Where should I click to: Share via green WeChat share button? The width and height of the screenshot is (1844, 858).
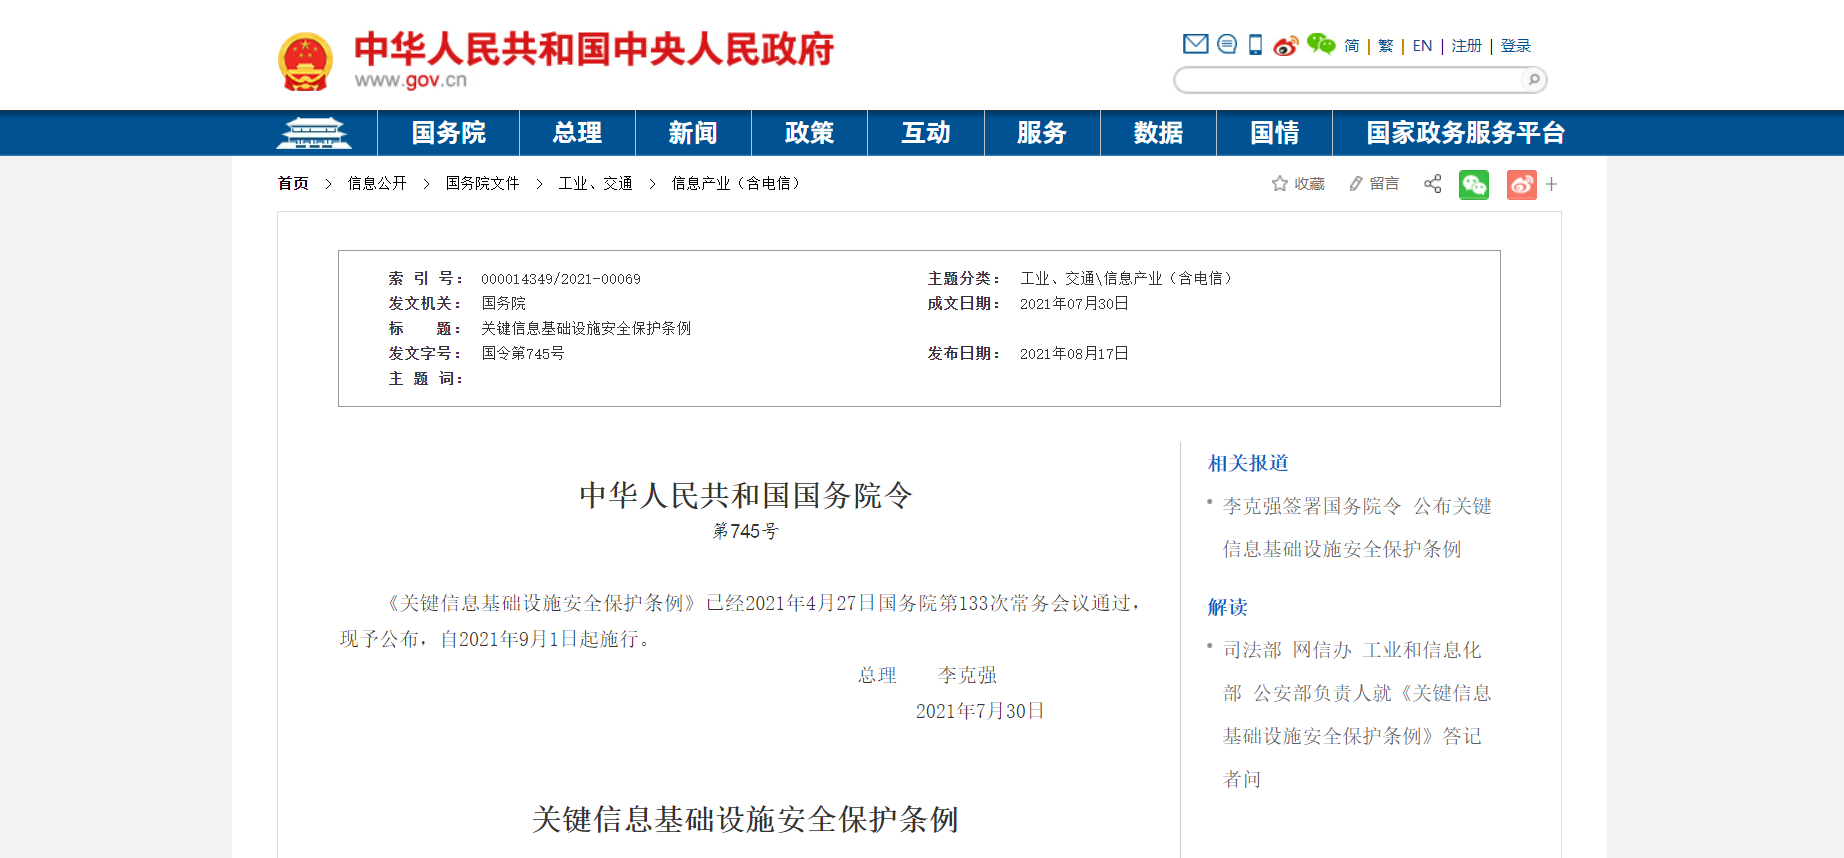pyautogui.click(x=1473, y=185)
